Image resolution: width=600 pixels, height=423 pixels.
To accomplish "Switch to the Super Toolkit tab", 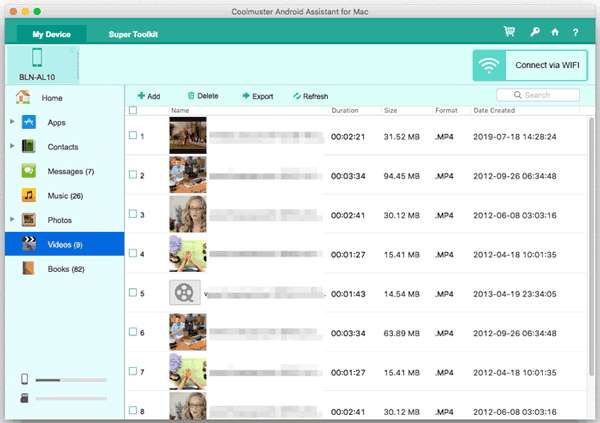I will [x=133, y=34].
